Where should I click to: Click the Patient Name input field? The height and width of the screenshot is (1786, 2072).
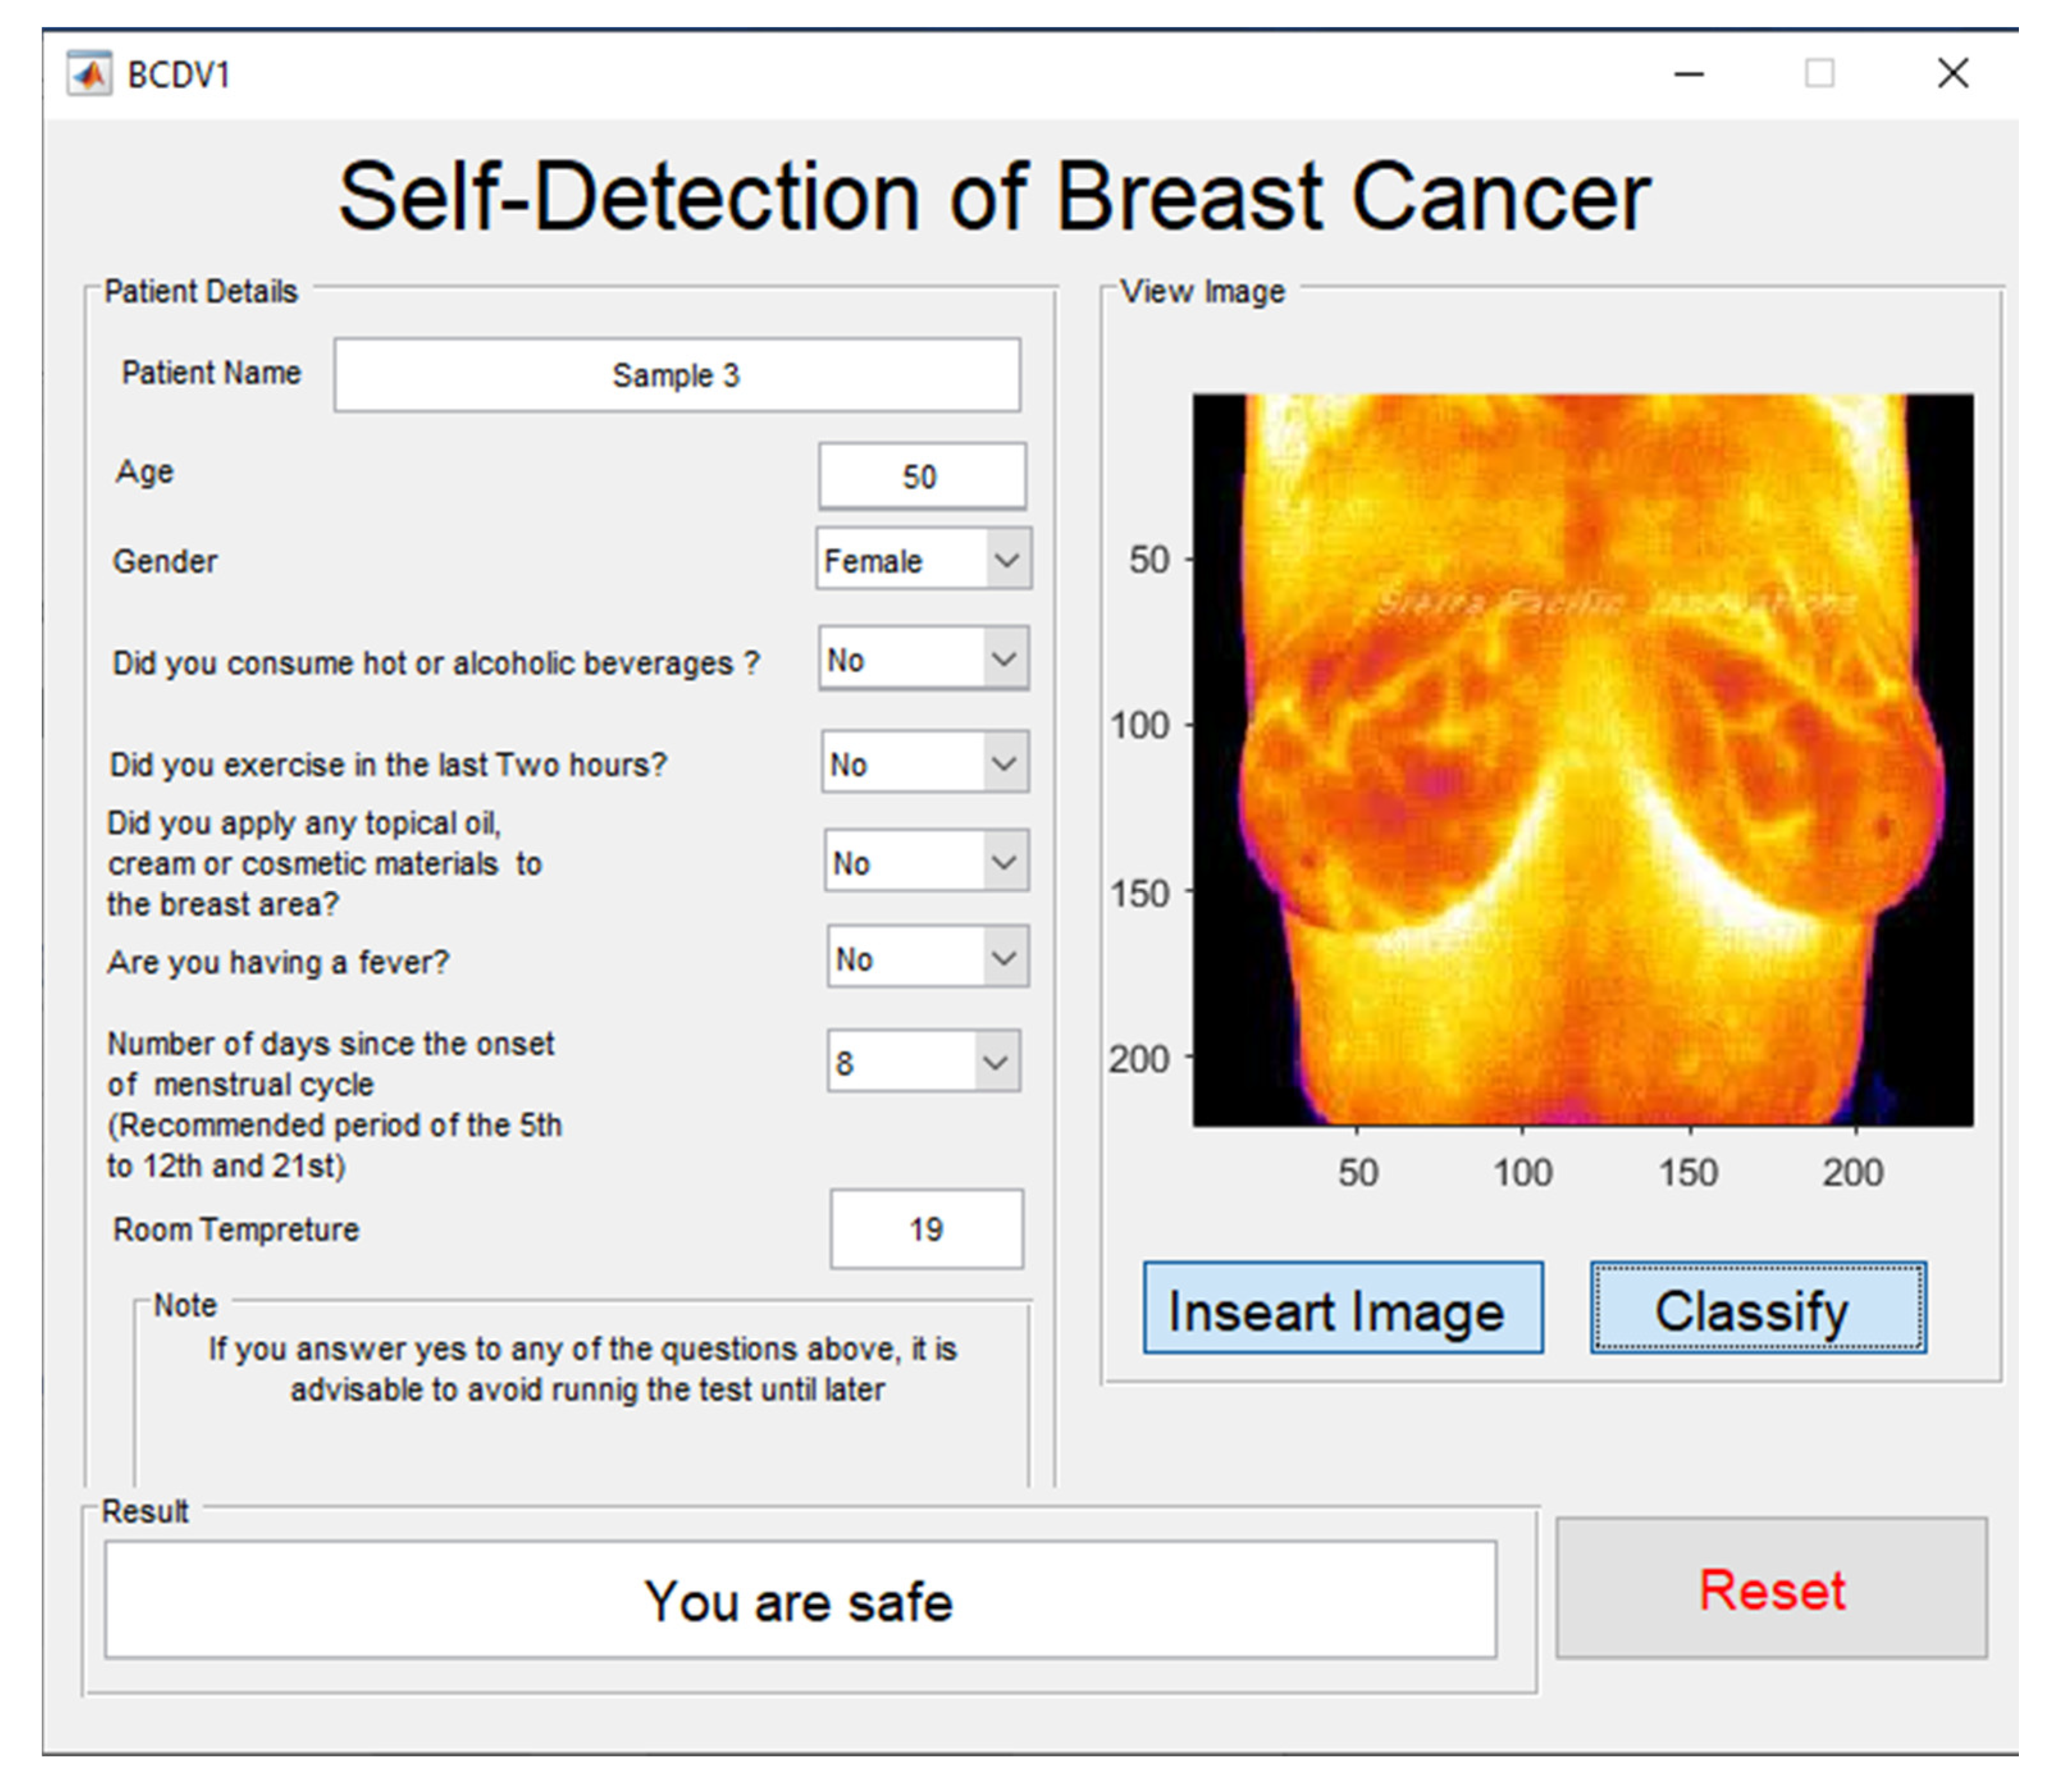click(x=677, y=375)
